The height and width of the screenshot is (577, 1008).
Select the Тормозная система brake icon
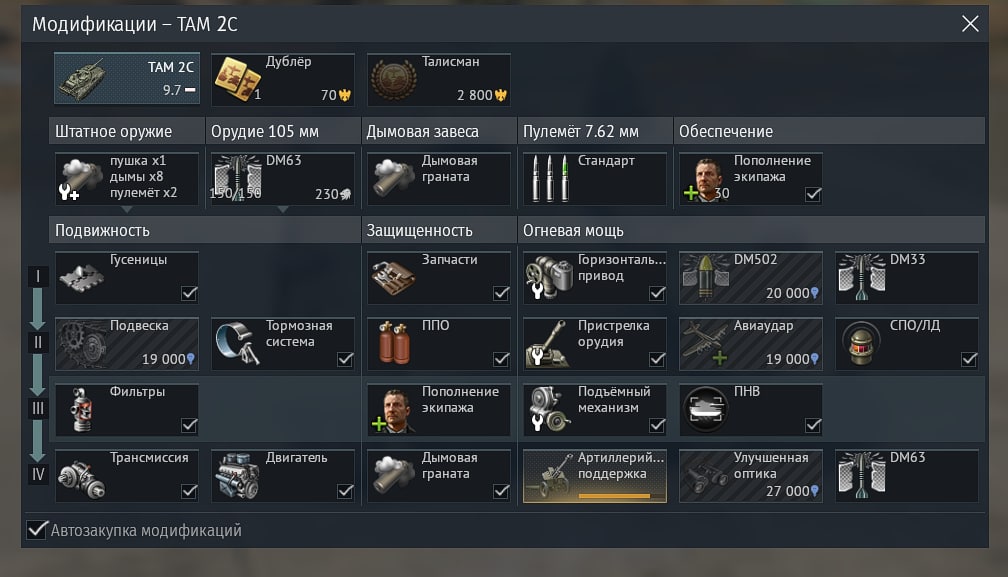click(238, 343)
